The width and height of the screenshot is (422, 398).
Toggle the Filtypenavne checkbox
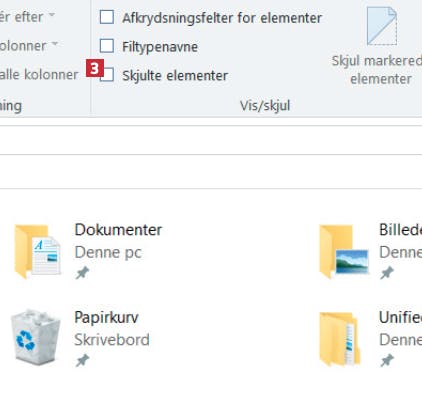107,46
